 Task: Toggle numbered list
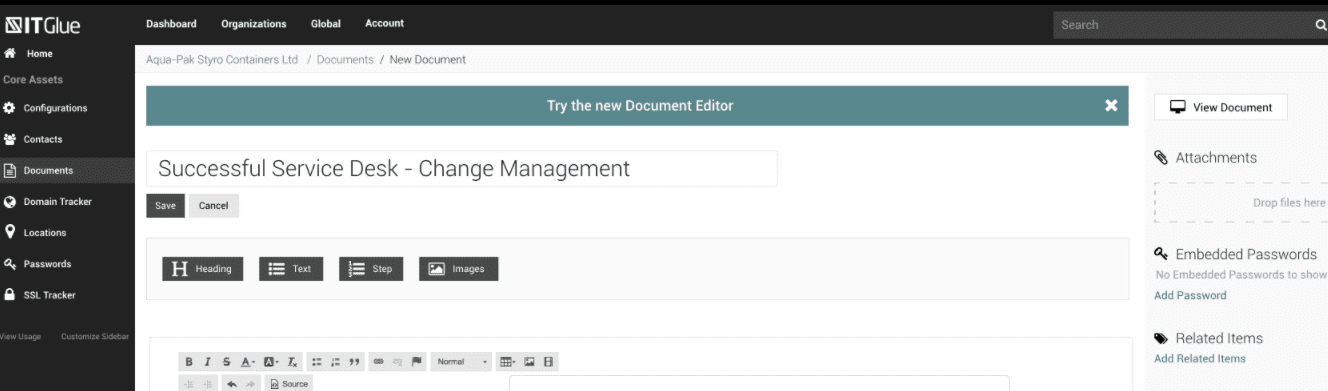(x=335, y=362)
